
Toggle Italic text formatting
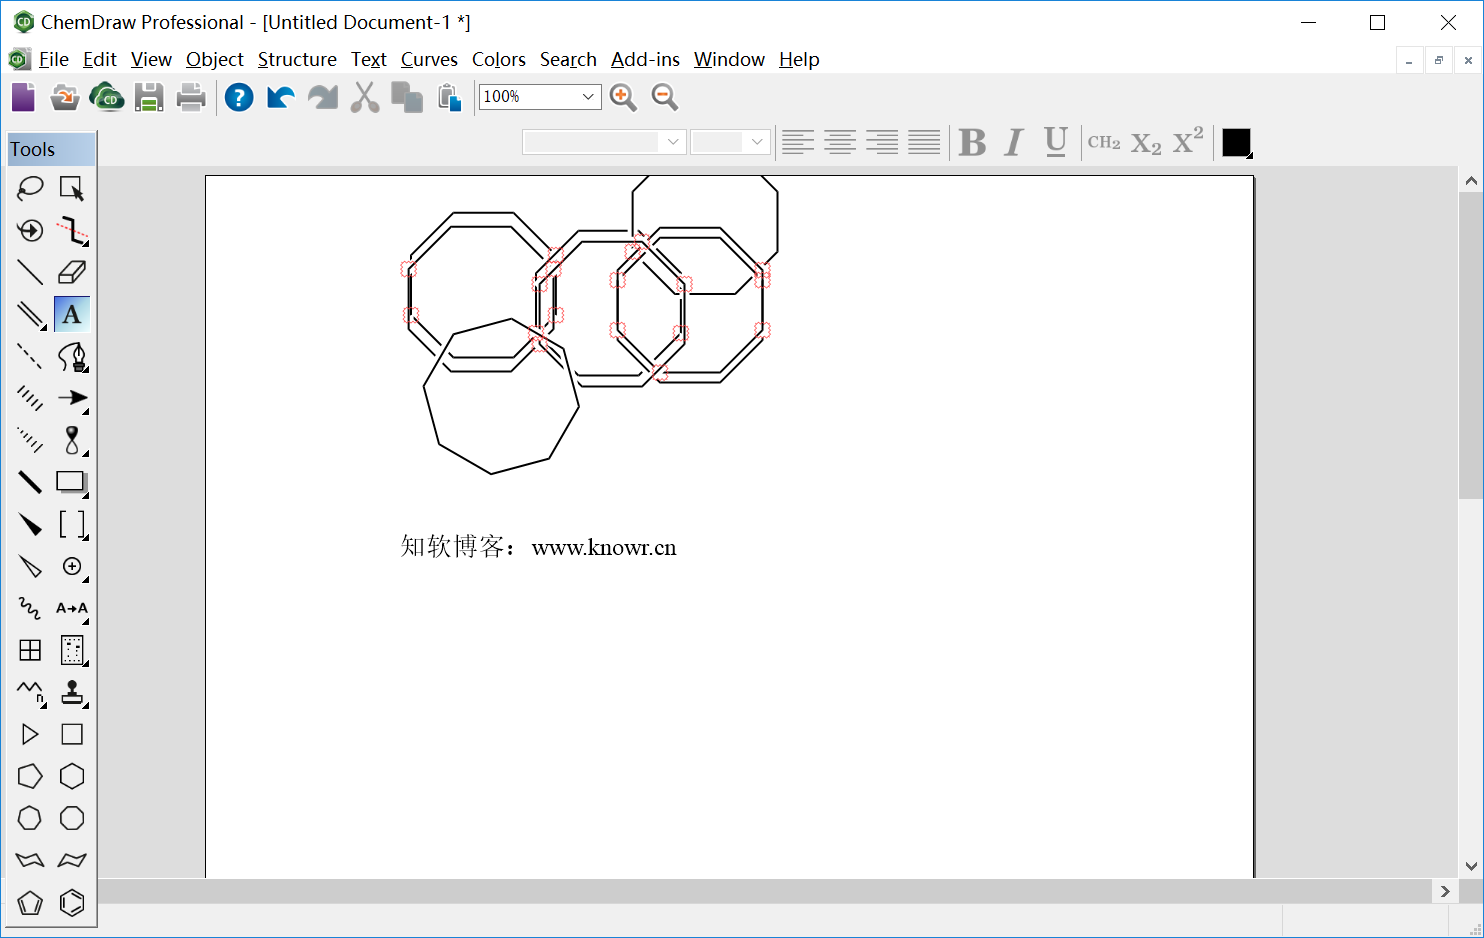click(x=1014, y=142)
